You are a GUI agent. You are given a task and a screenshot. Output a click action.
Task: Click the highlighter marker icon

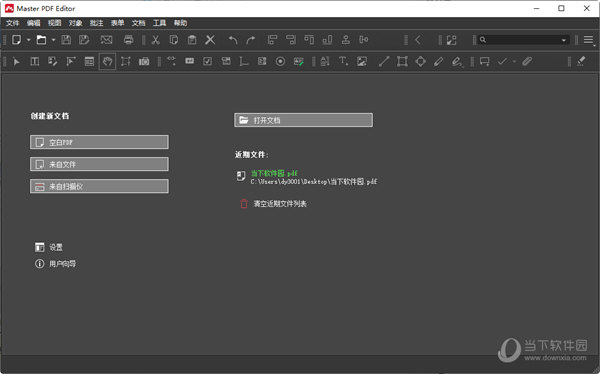[x=581, y=61]
